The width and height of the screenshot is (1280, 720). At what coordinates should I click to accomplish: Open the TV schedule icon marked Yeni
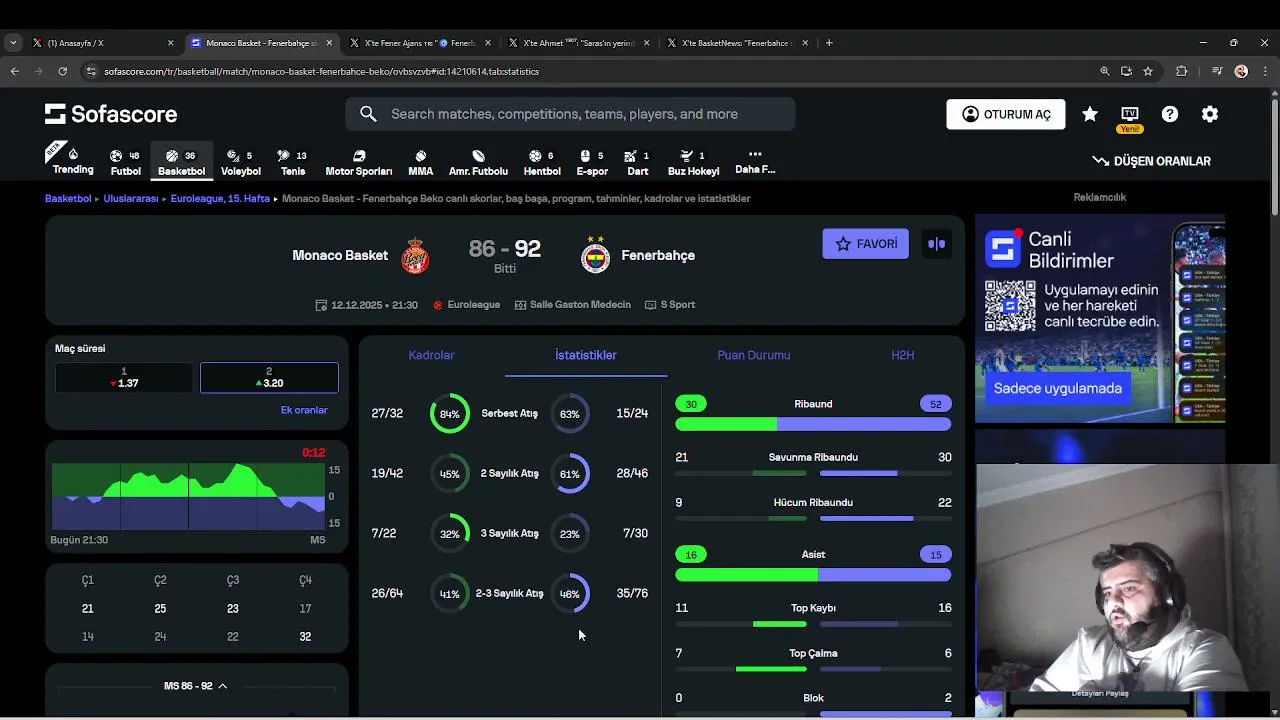[x=1130, y=117]
